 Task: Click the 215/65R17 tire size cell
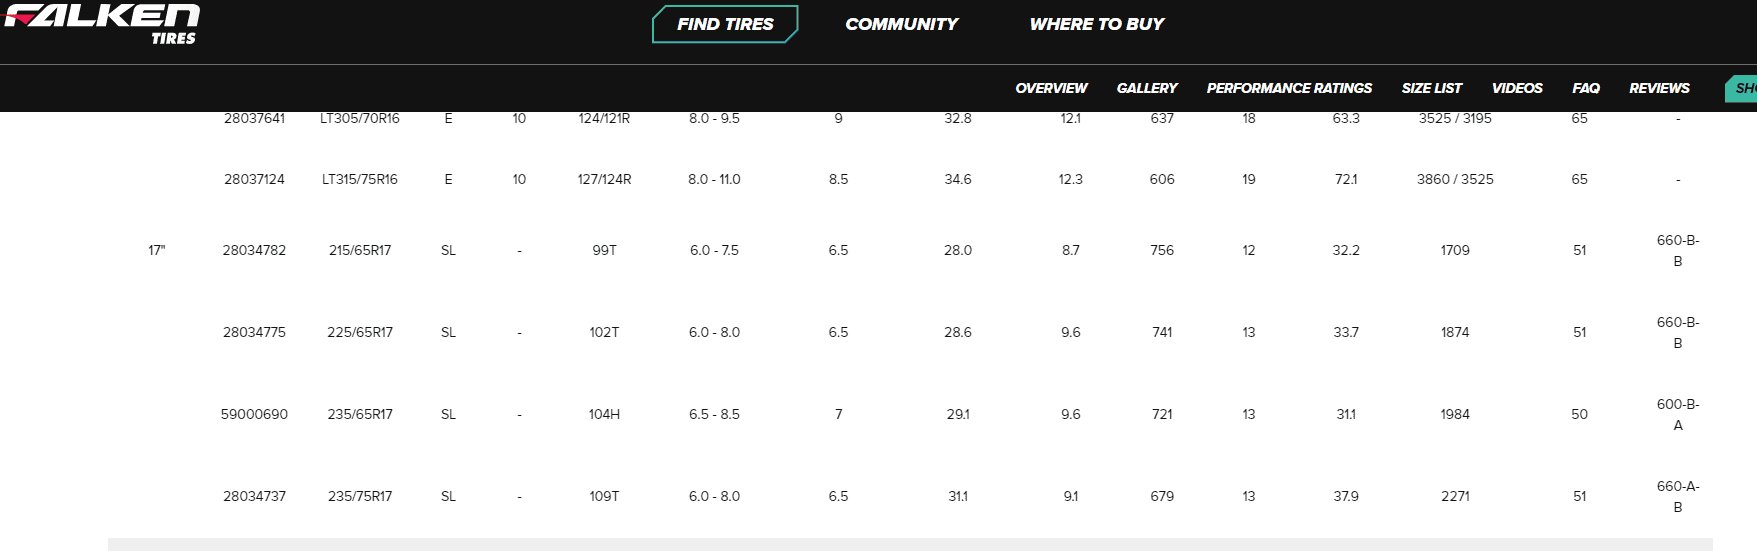click(360, 250)
